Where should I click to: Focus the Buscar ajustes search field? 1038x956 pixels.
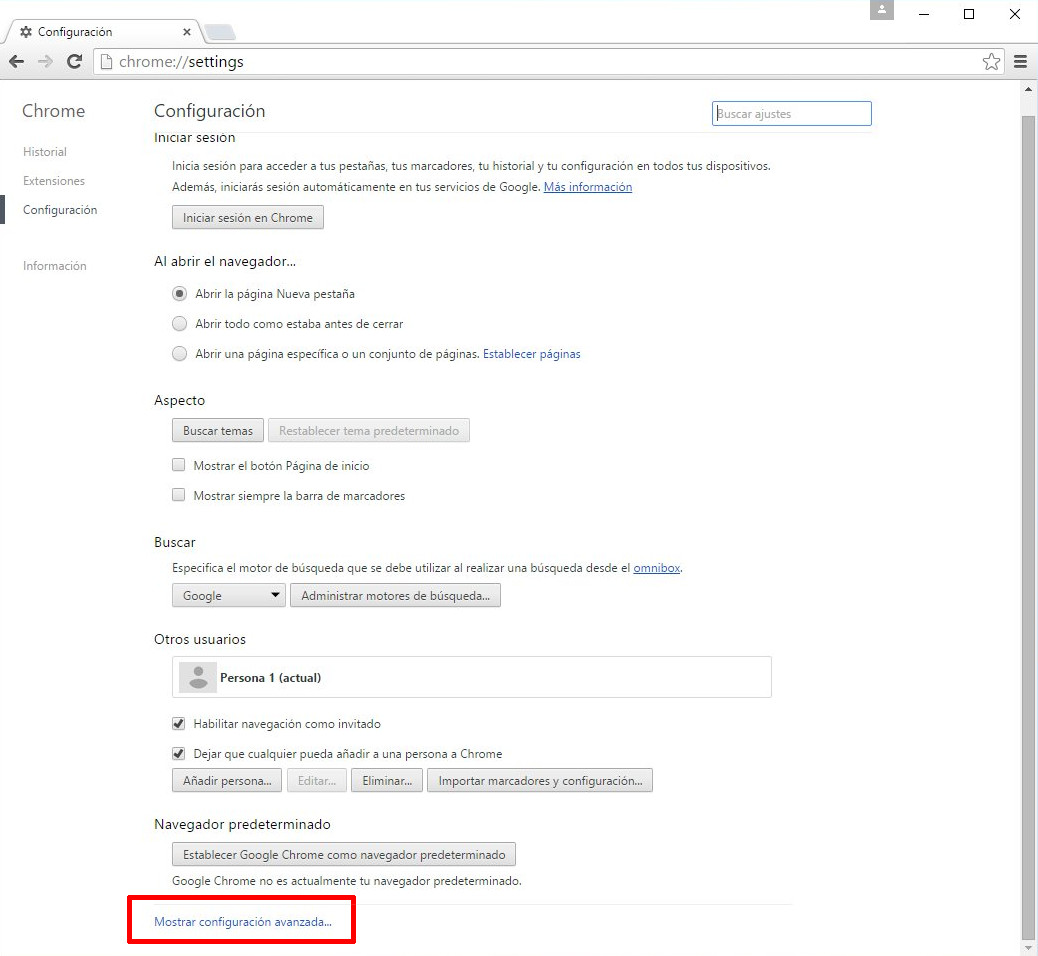coord(792,113)
